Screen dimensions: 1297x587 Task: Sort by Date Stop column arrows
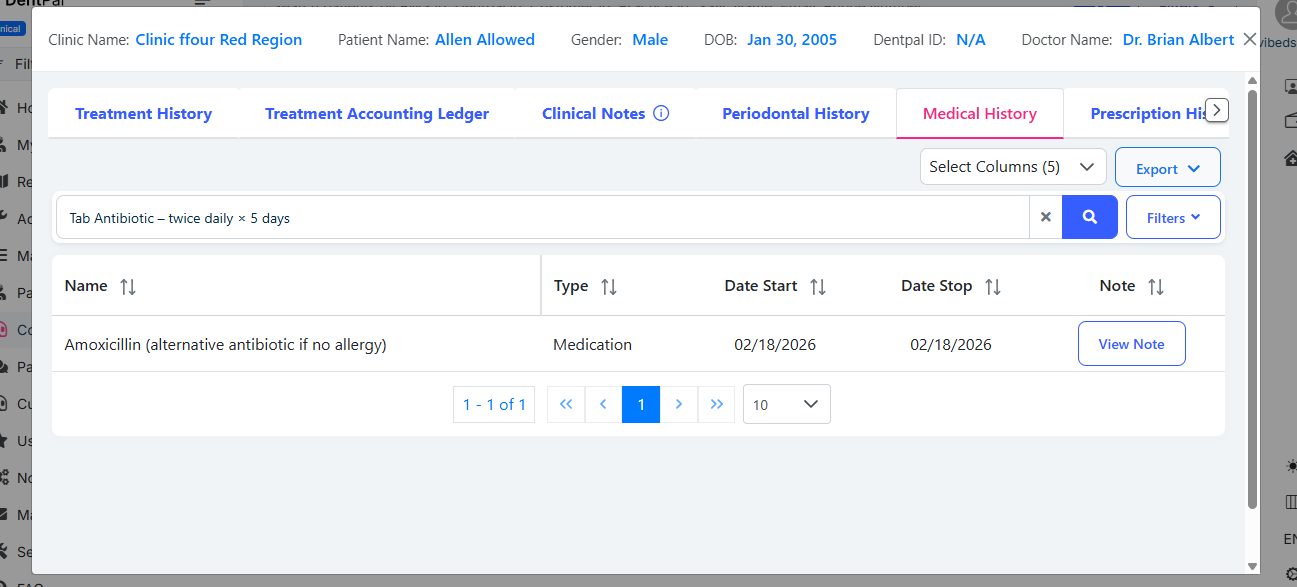992,287
